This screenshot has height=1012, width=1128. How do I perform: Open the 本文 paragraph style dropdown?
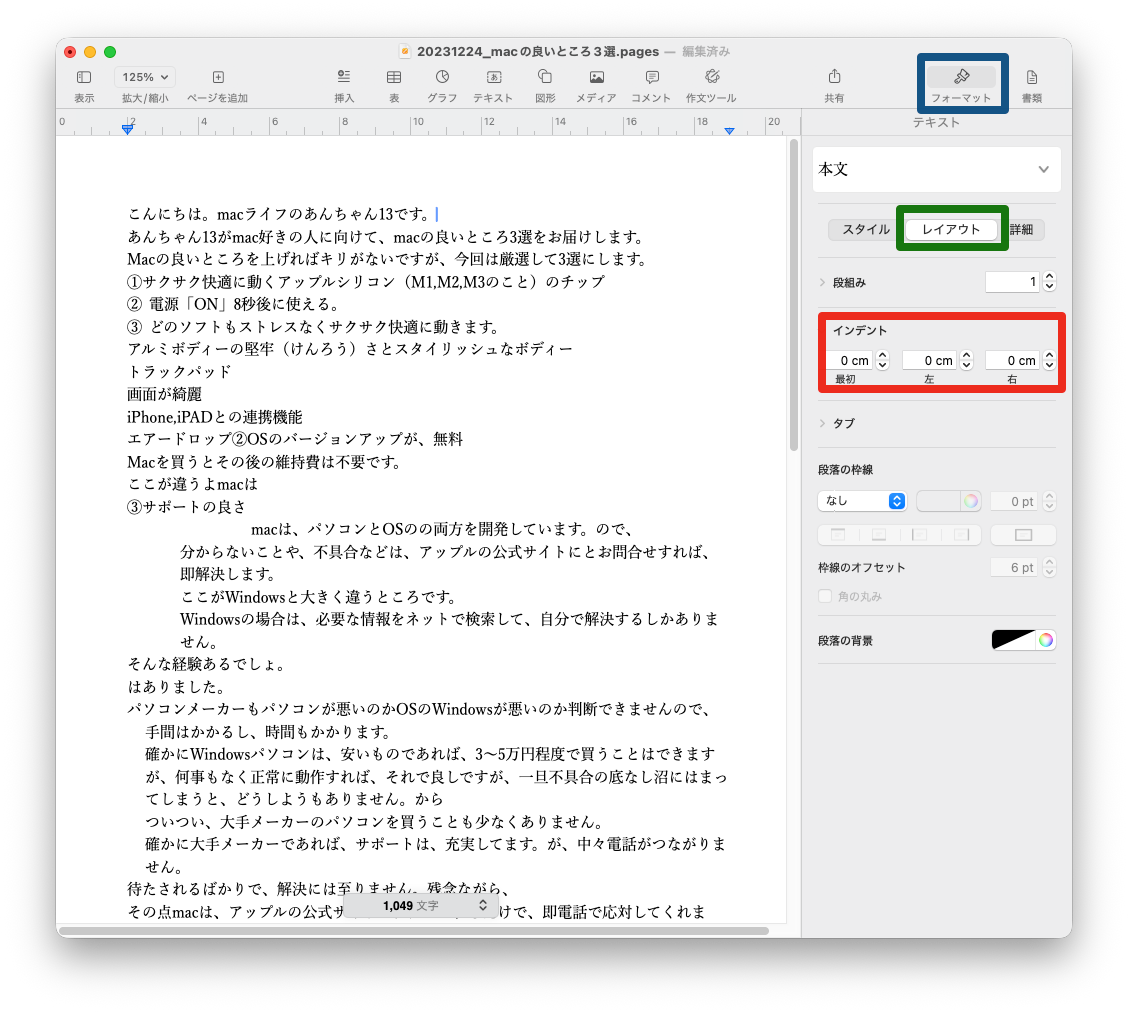coord(936,170)
